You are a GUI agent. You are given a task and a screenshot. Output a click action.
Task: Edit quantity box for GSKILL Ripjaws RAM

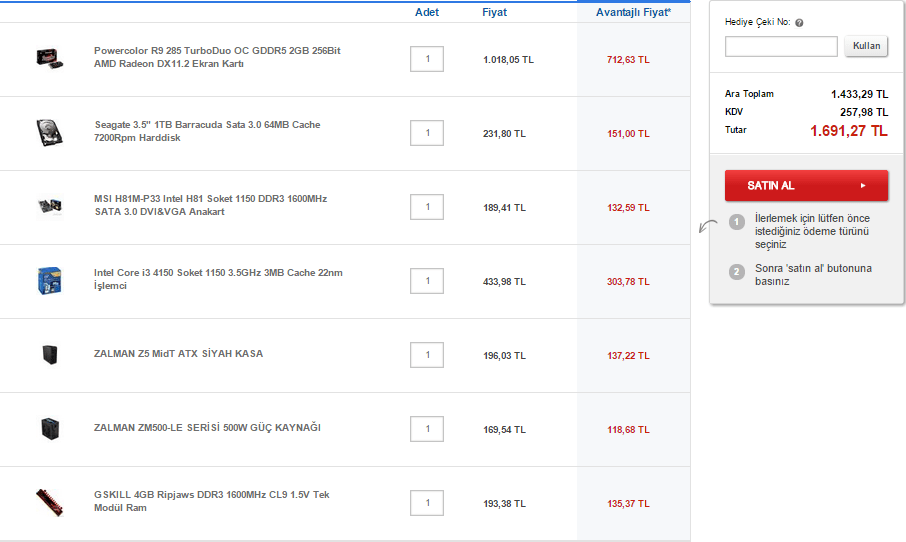point(427,503)
